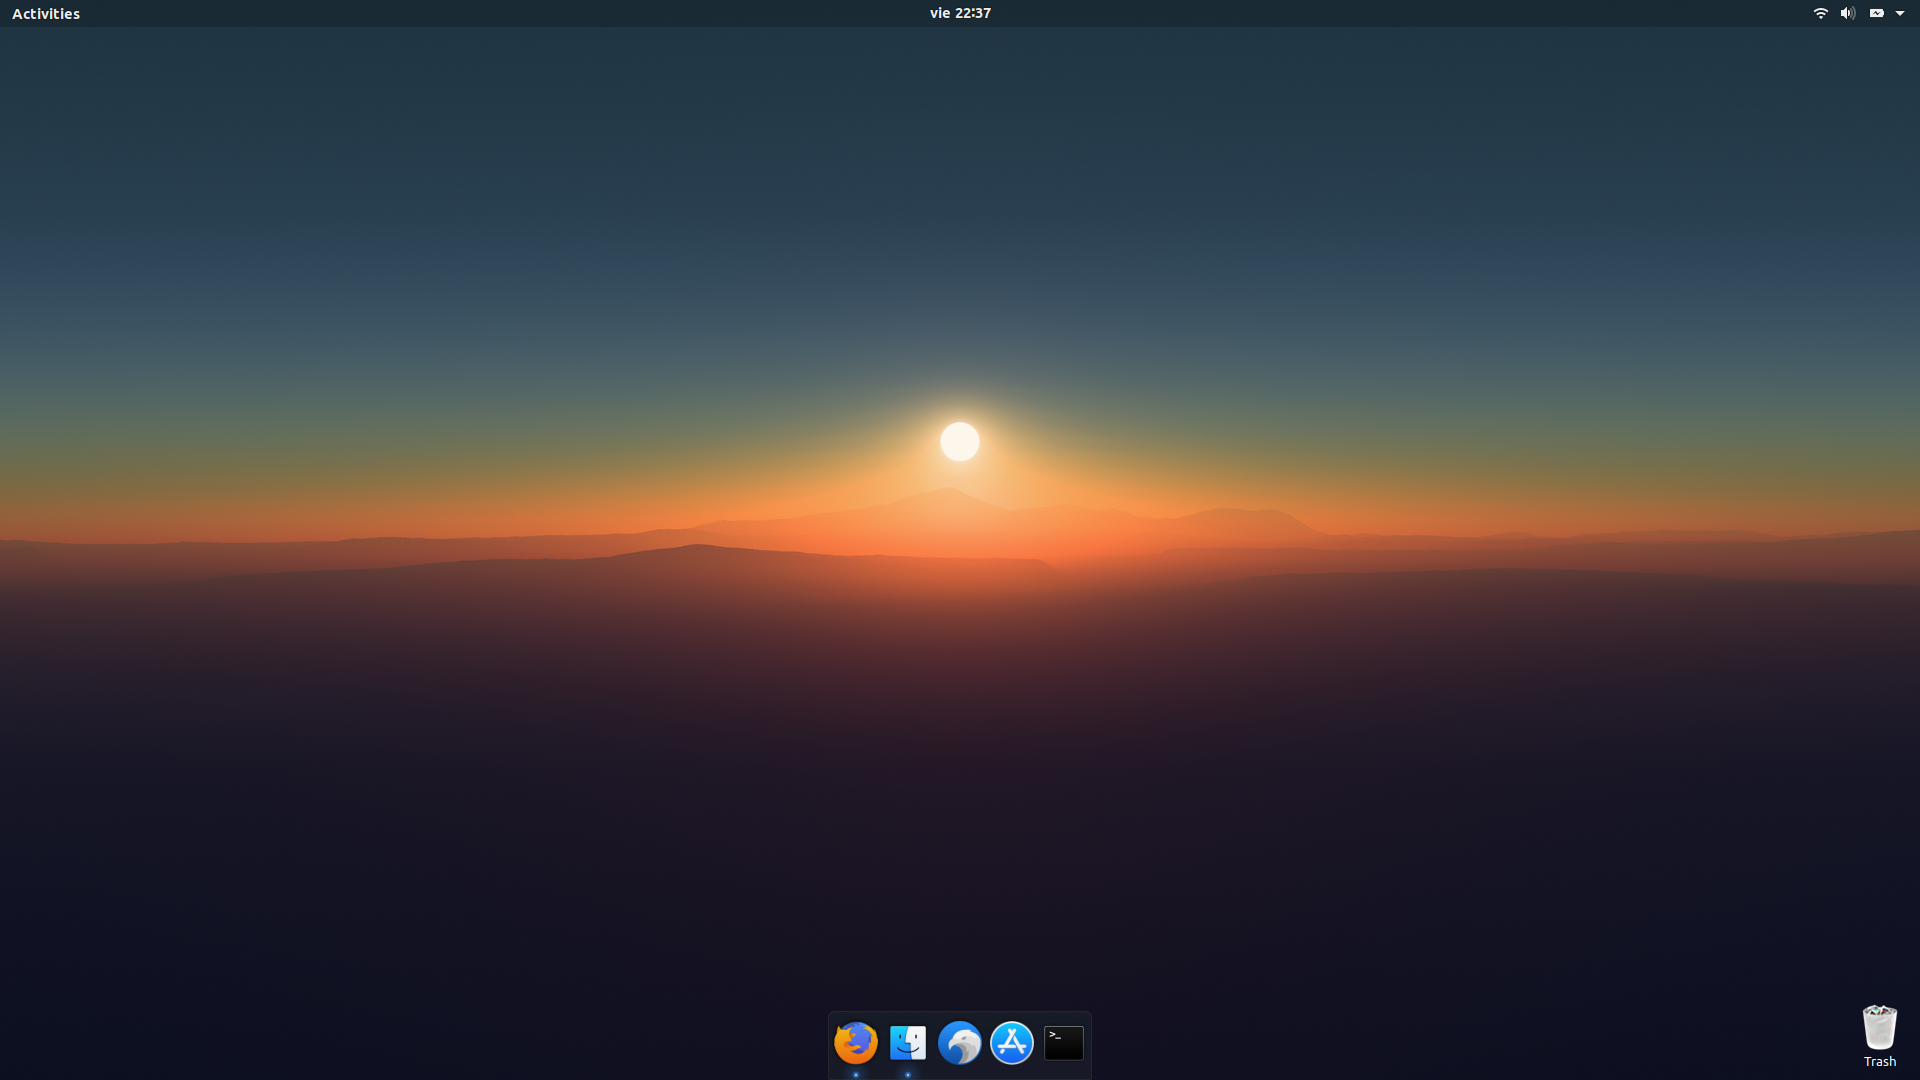
Task: Click the white sun on the wallpaper
Action: [960, 441]
